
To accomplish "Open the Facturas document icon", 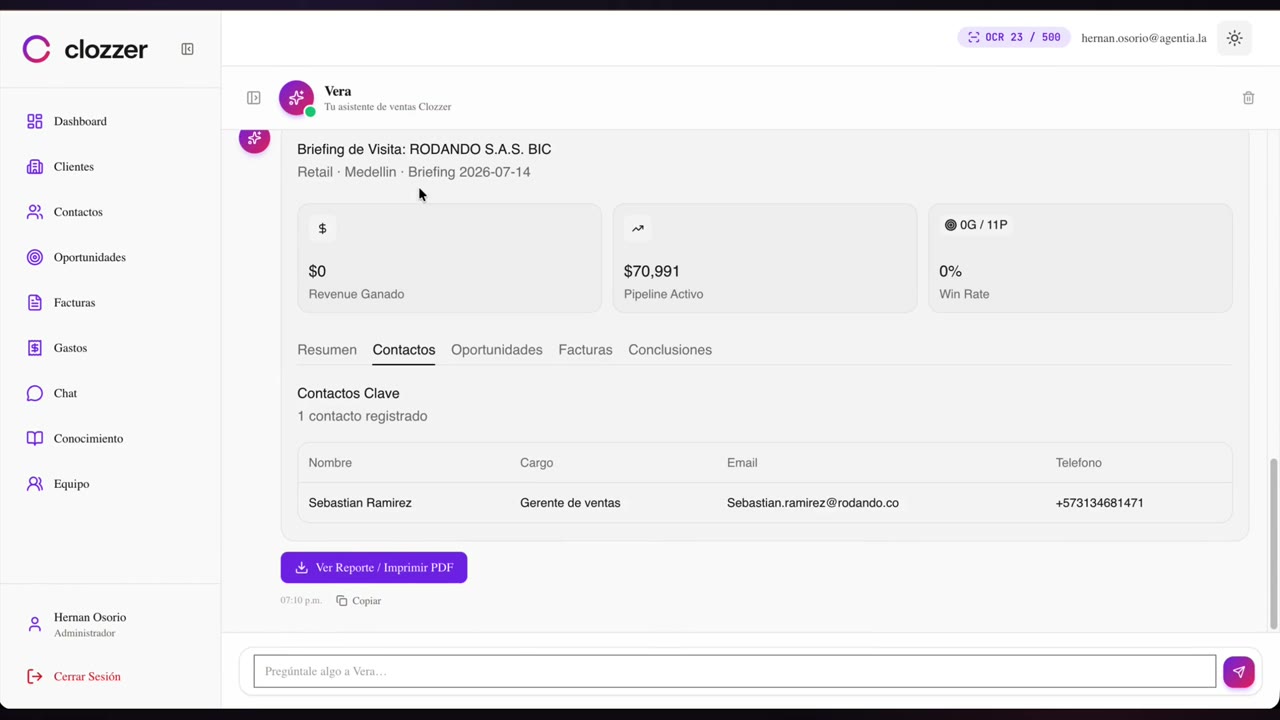I will point(35,303).
